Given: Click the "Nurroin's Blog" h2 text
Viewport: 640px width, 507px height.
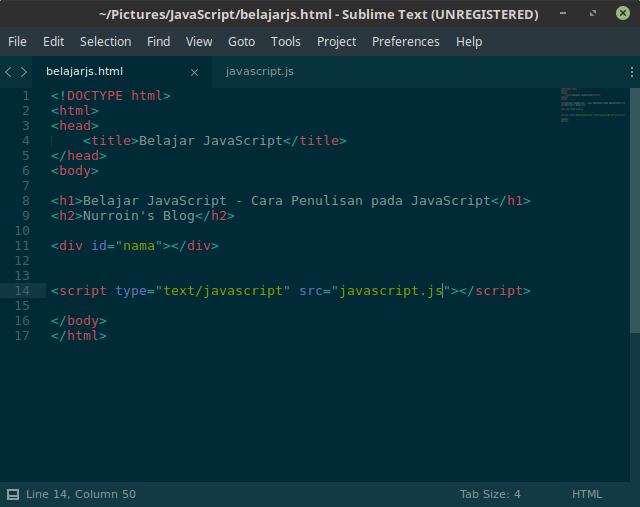Looking at the screenshot, I should pos(139,216).
